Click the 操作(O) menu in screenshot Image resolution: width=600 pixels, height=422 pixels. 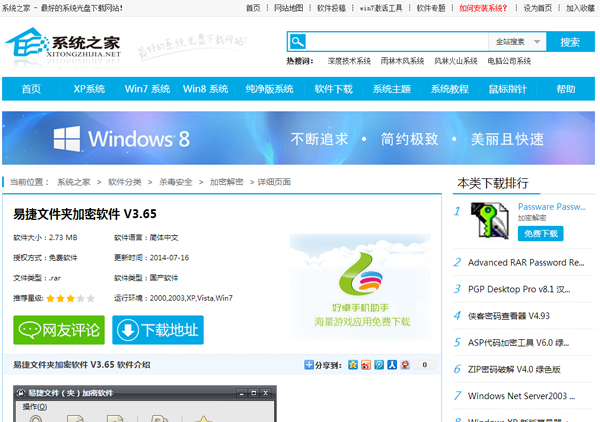(35, 407)
